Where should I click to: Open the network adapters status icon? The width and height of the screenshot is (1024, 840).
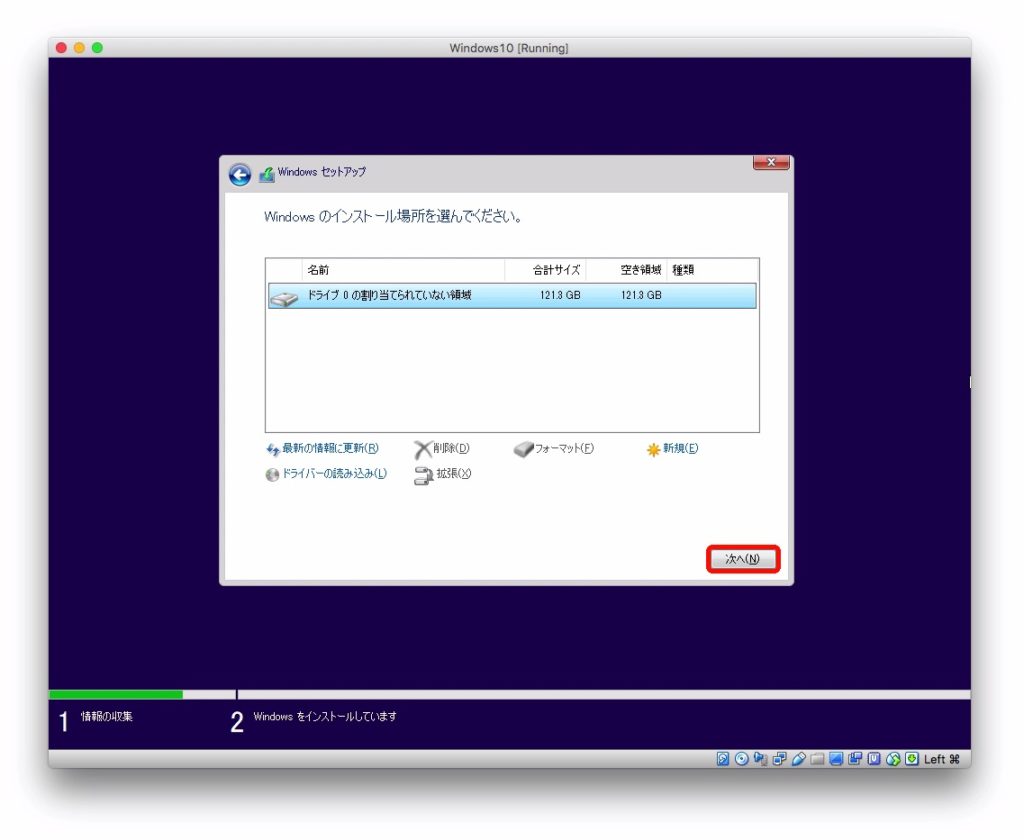point(779,758)
